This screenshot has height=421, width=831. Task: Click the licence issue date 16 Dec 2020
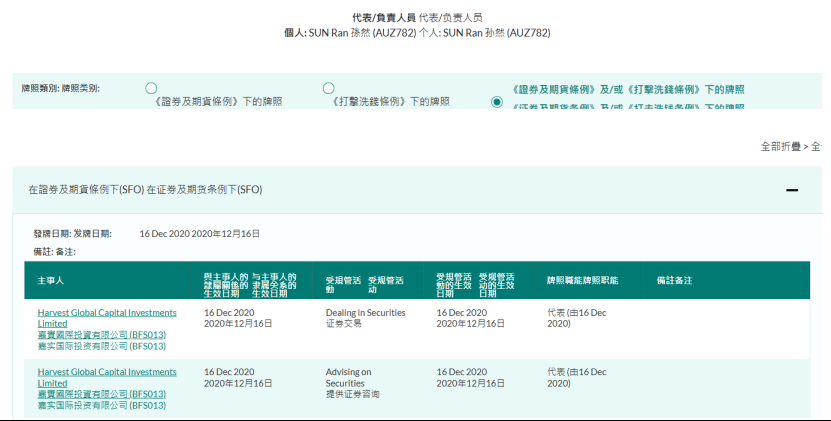(164, 234)
